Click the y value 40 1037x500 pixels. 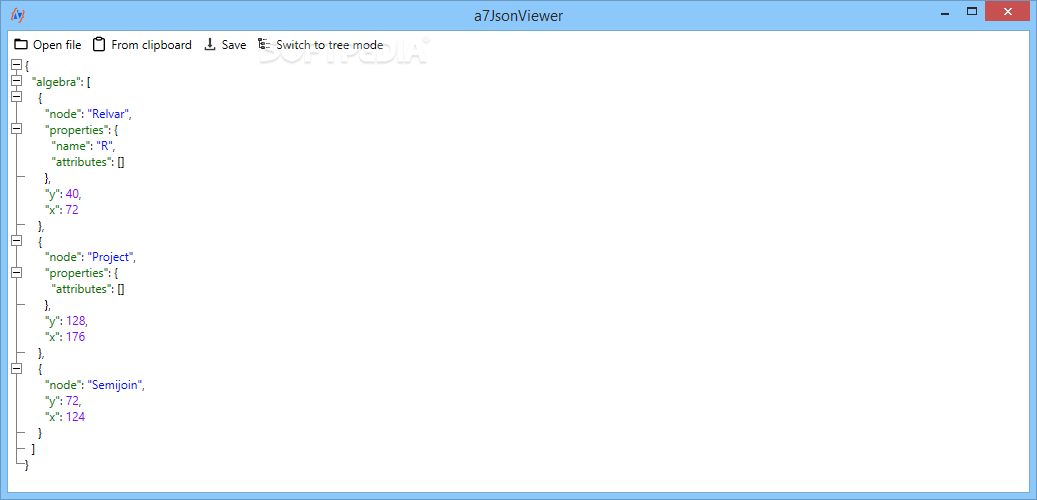coord(72,194)
